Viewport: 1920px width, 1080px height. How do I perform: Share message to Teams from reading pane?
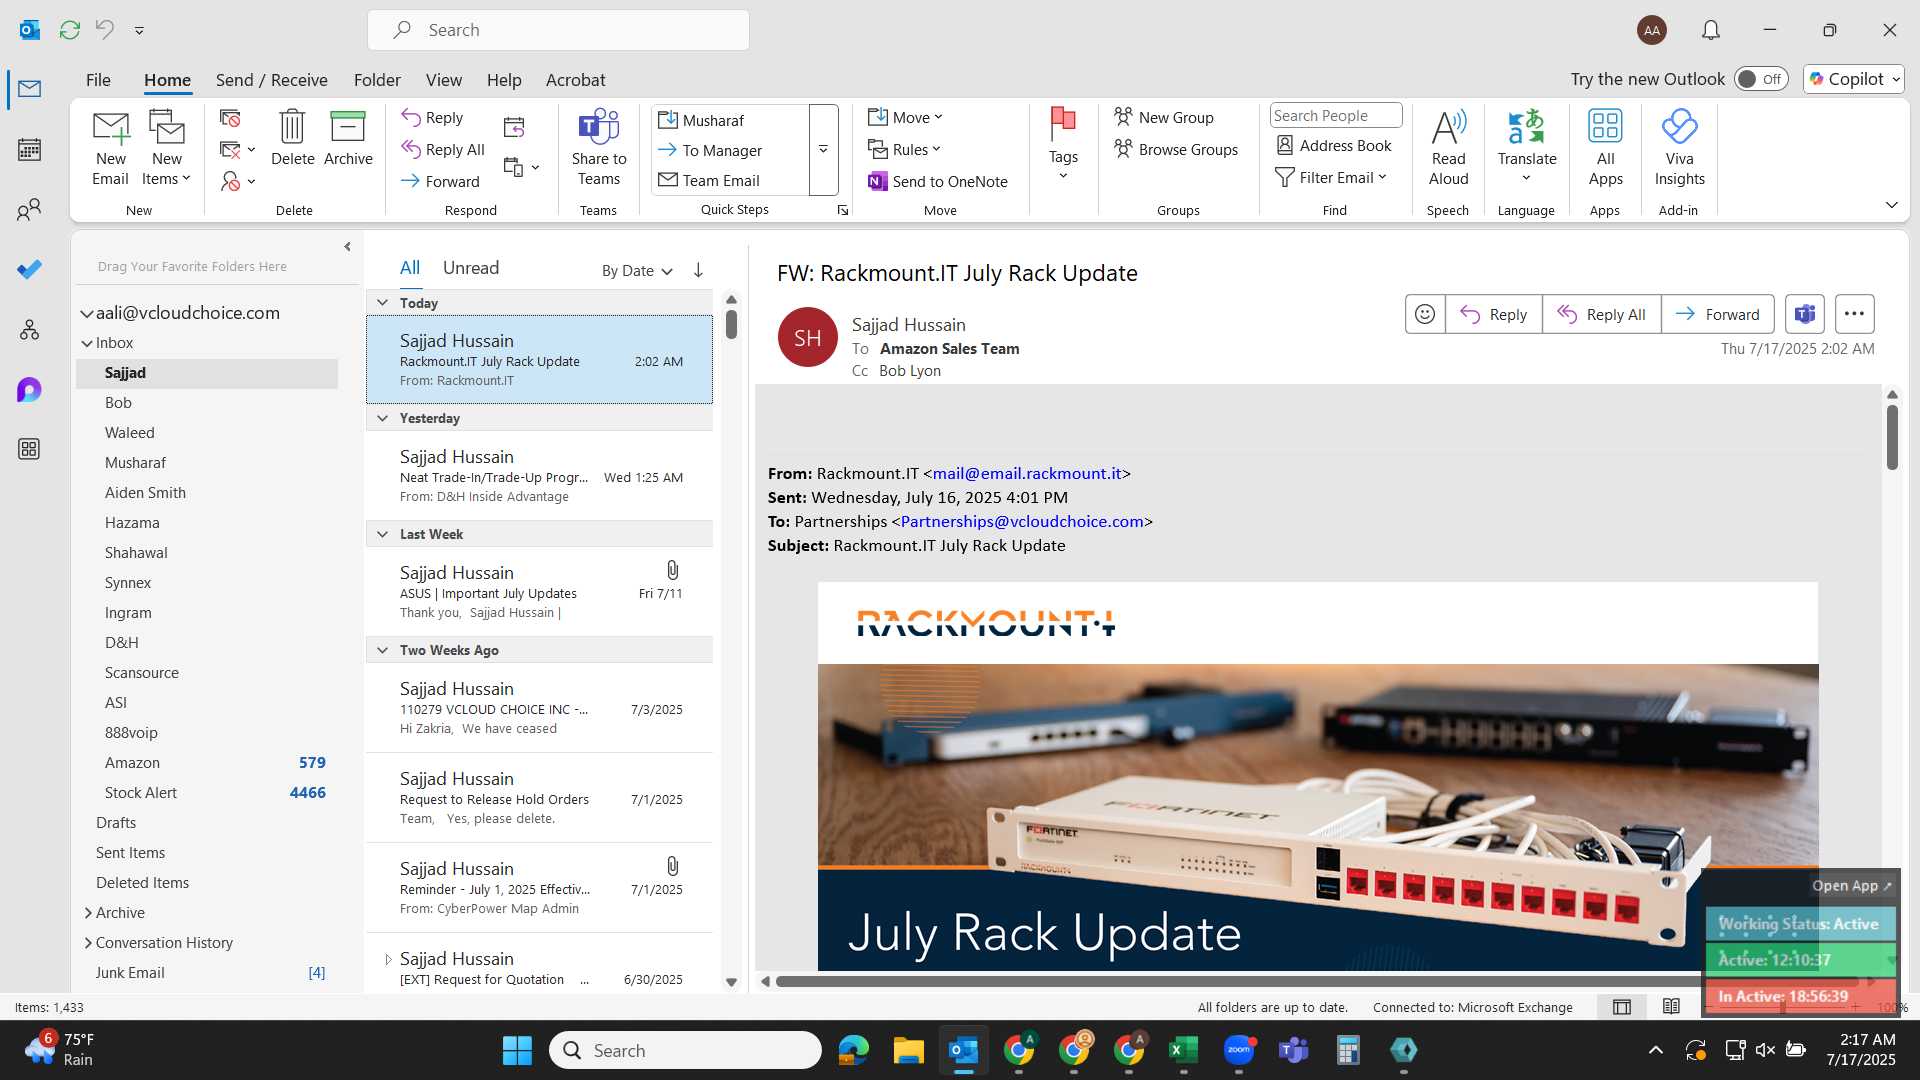1805,314
